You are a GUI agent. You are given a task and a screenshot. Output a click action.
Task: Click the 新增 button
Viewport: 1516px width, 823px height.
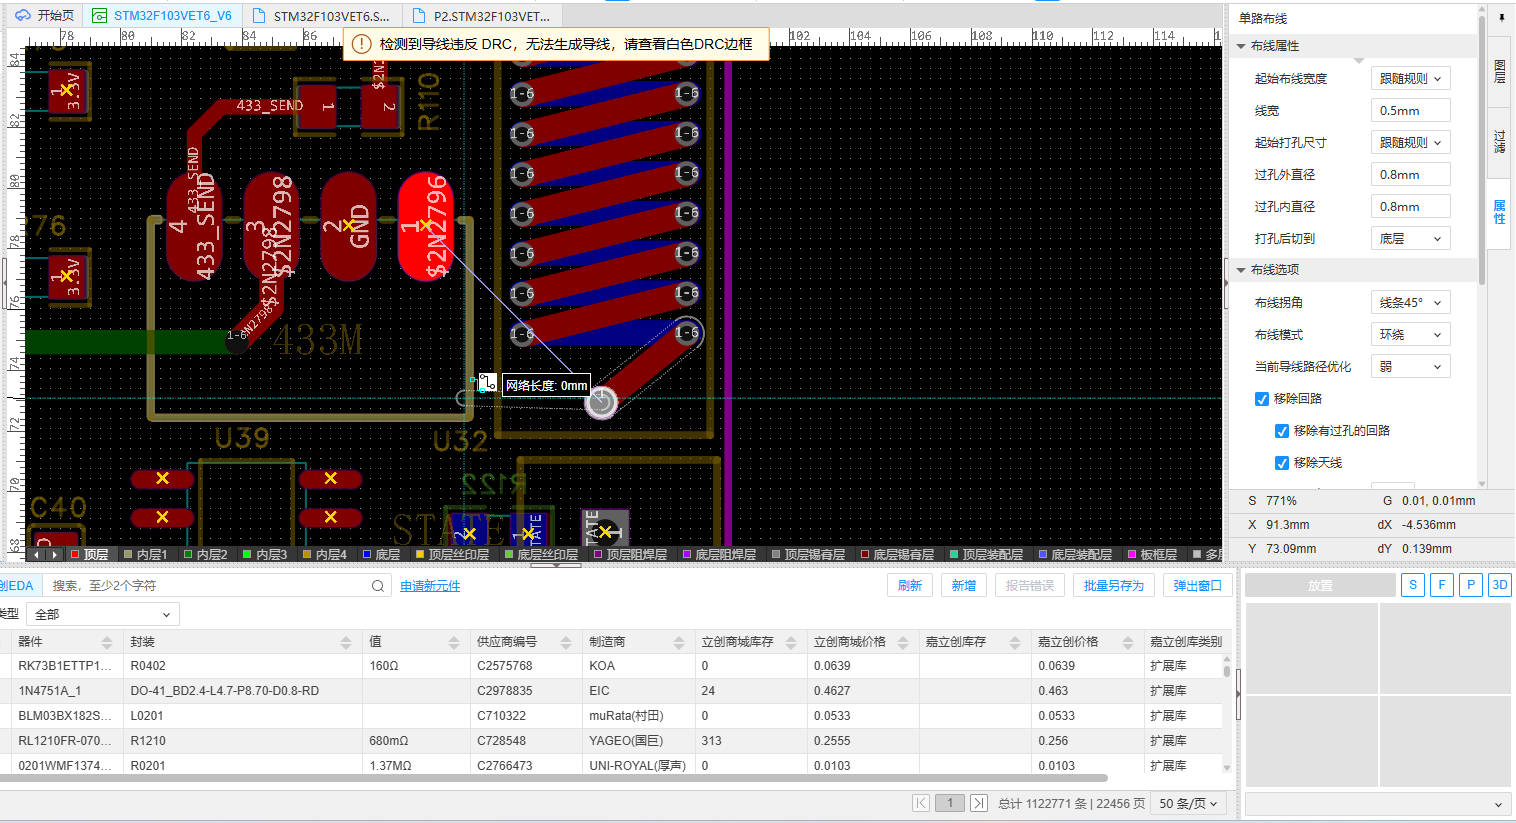pyautogui.click(x=964, y=586)
